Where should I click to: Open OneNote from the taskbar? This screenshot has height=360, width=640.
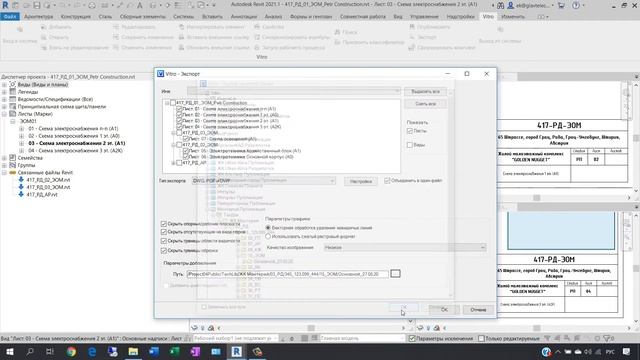tap(195, 351)
